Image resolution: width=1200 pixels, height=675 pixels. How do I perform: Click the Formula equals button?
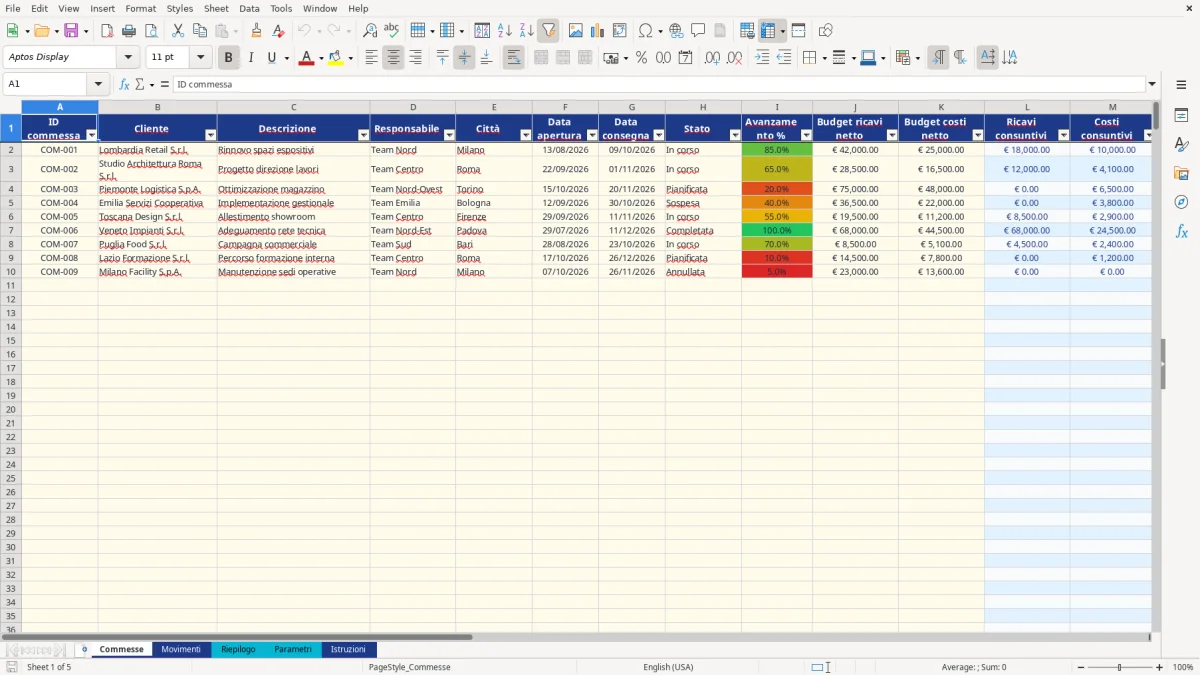click(165, 85)
